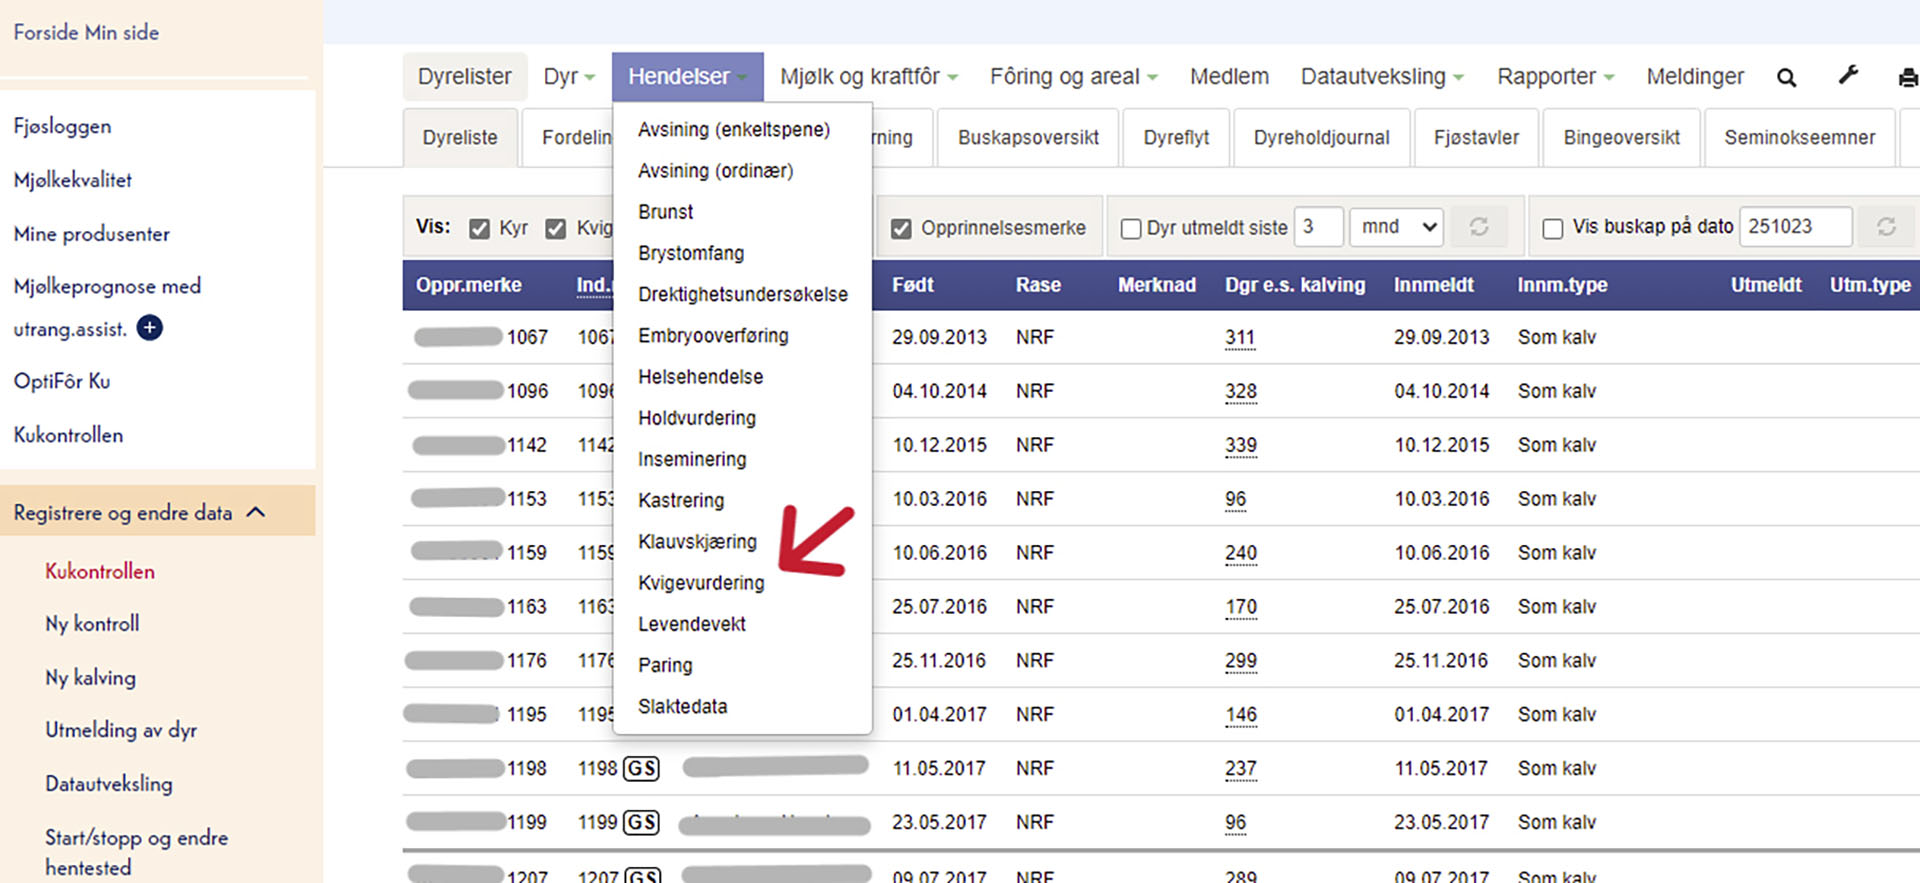
Task: Open the Fôring og areal menu
Action: pos(1073,77)
